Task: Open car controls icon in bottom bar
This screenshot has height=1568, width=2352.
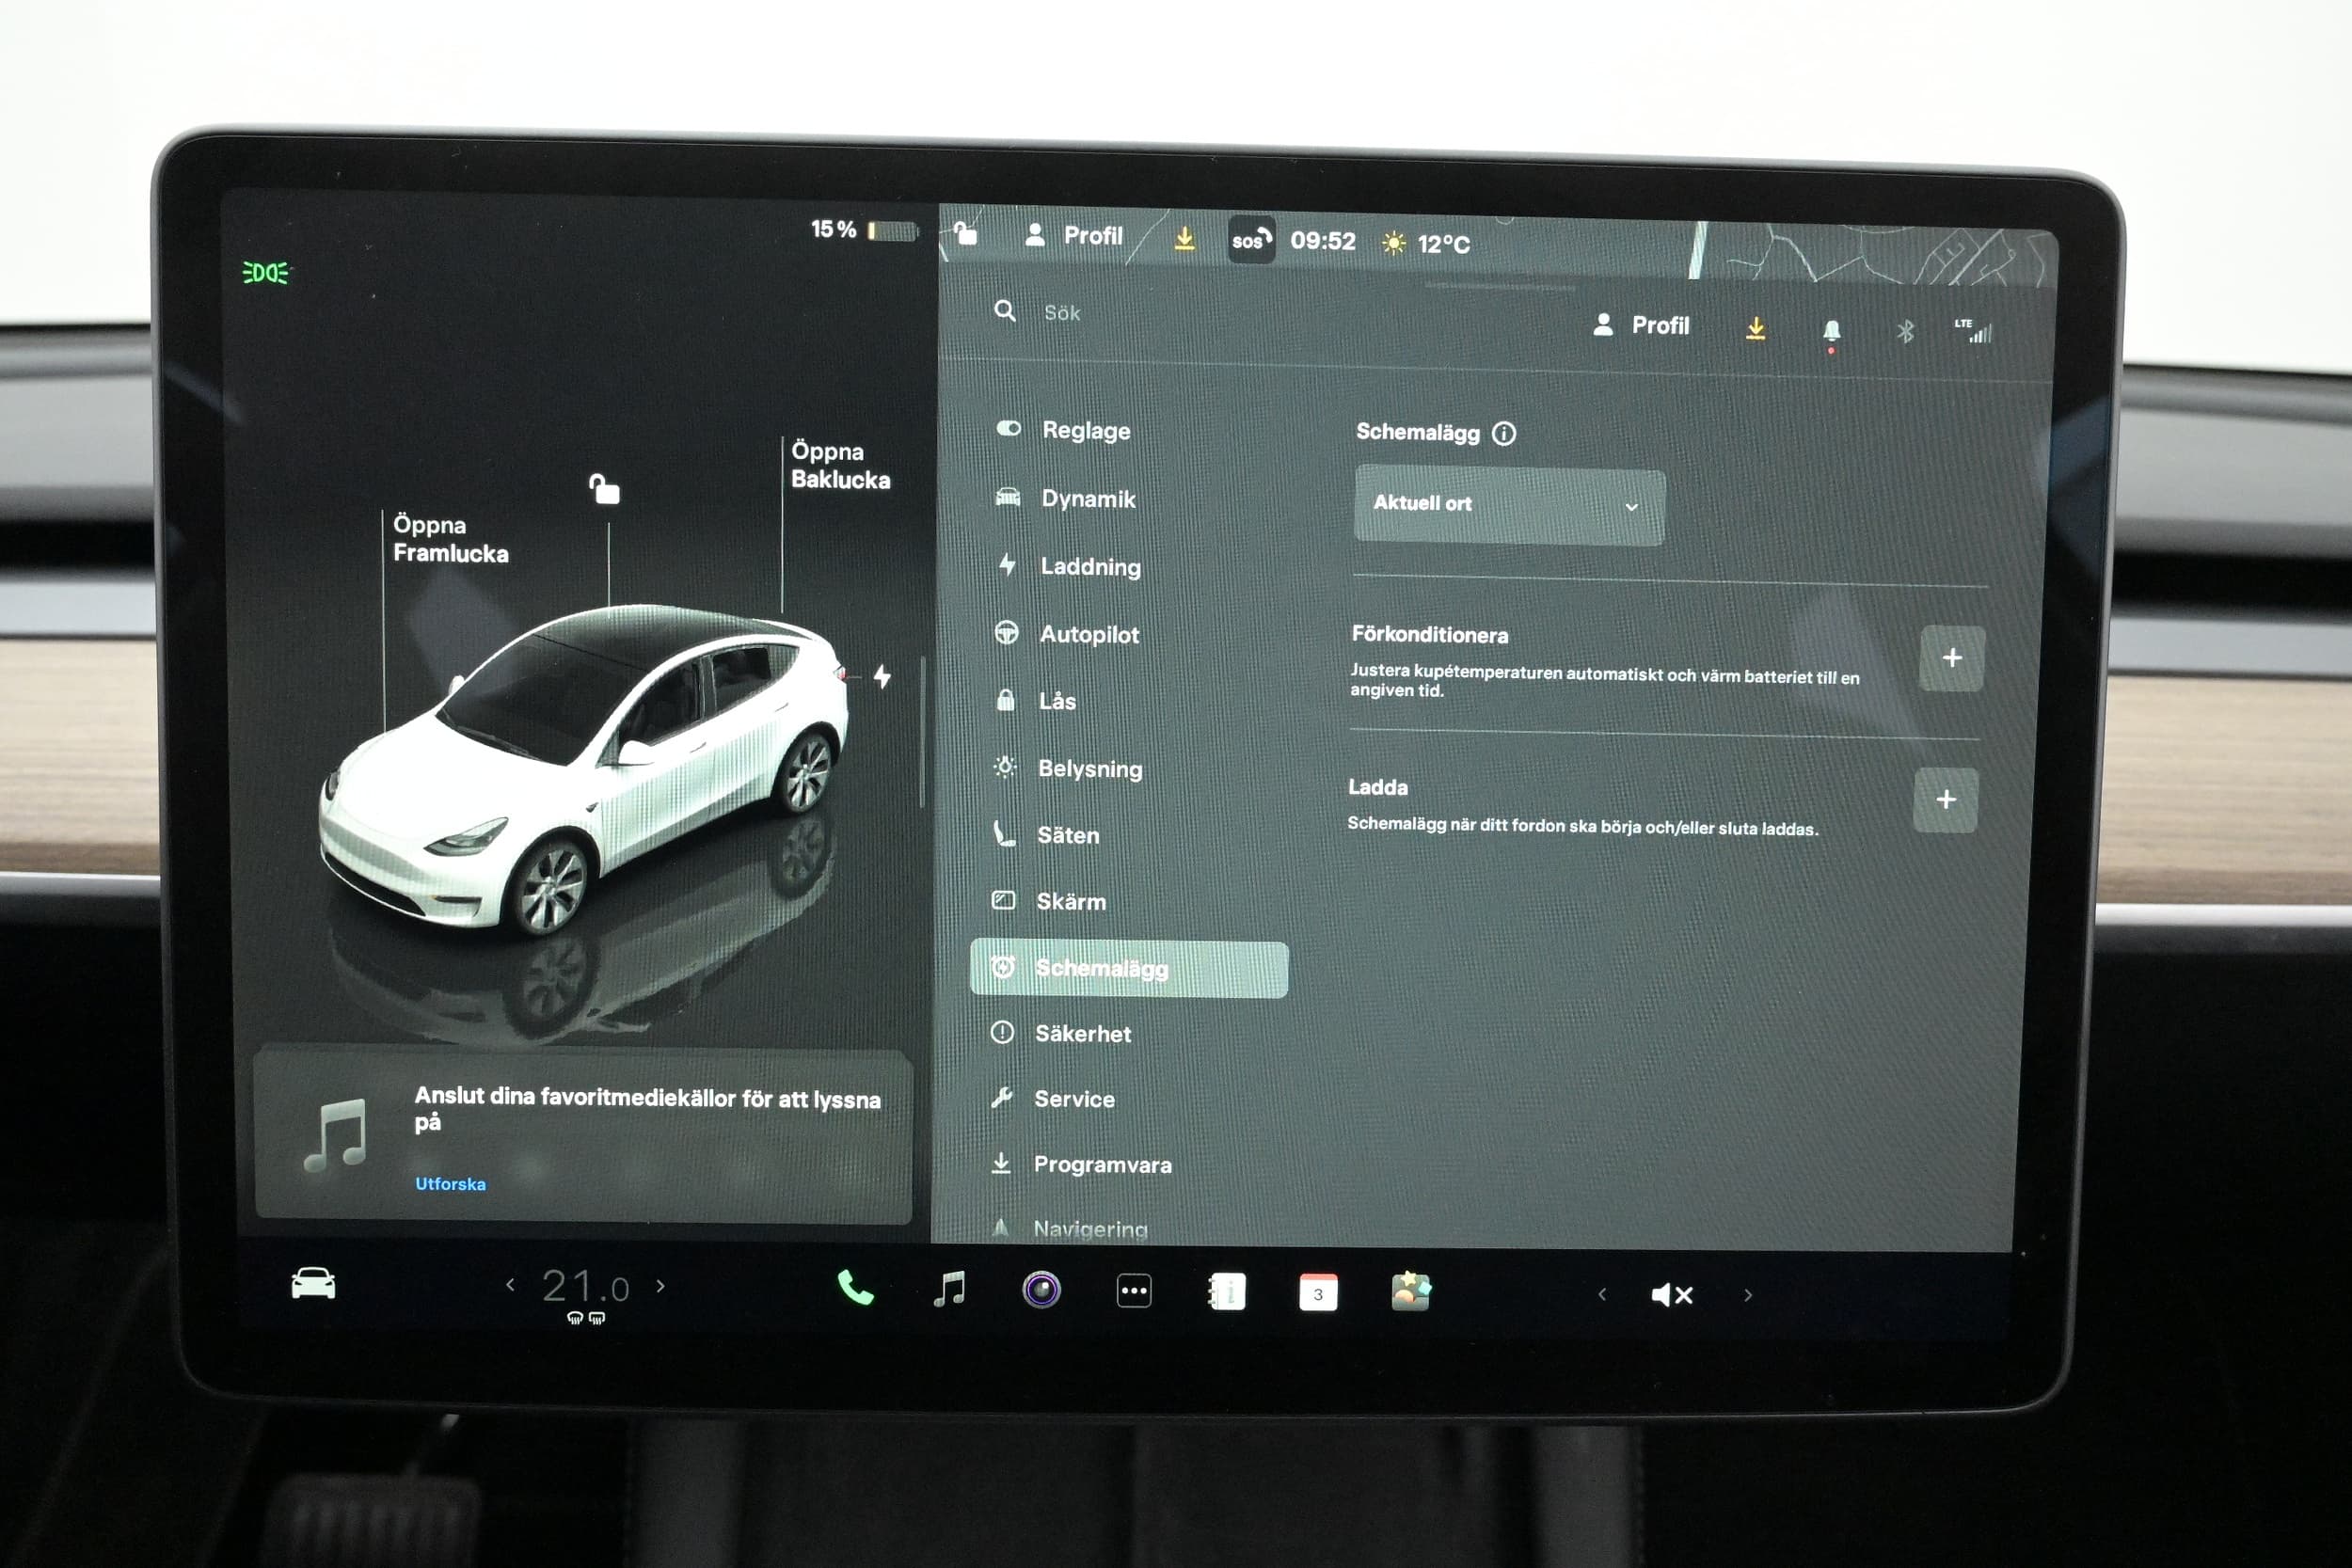Action: (313, 1283)
